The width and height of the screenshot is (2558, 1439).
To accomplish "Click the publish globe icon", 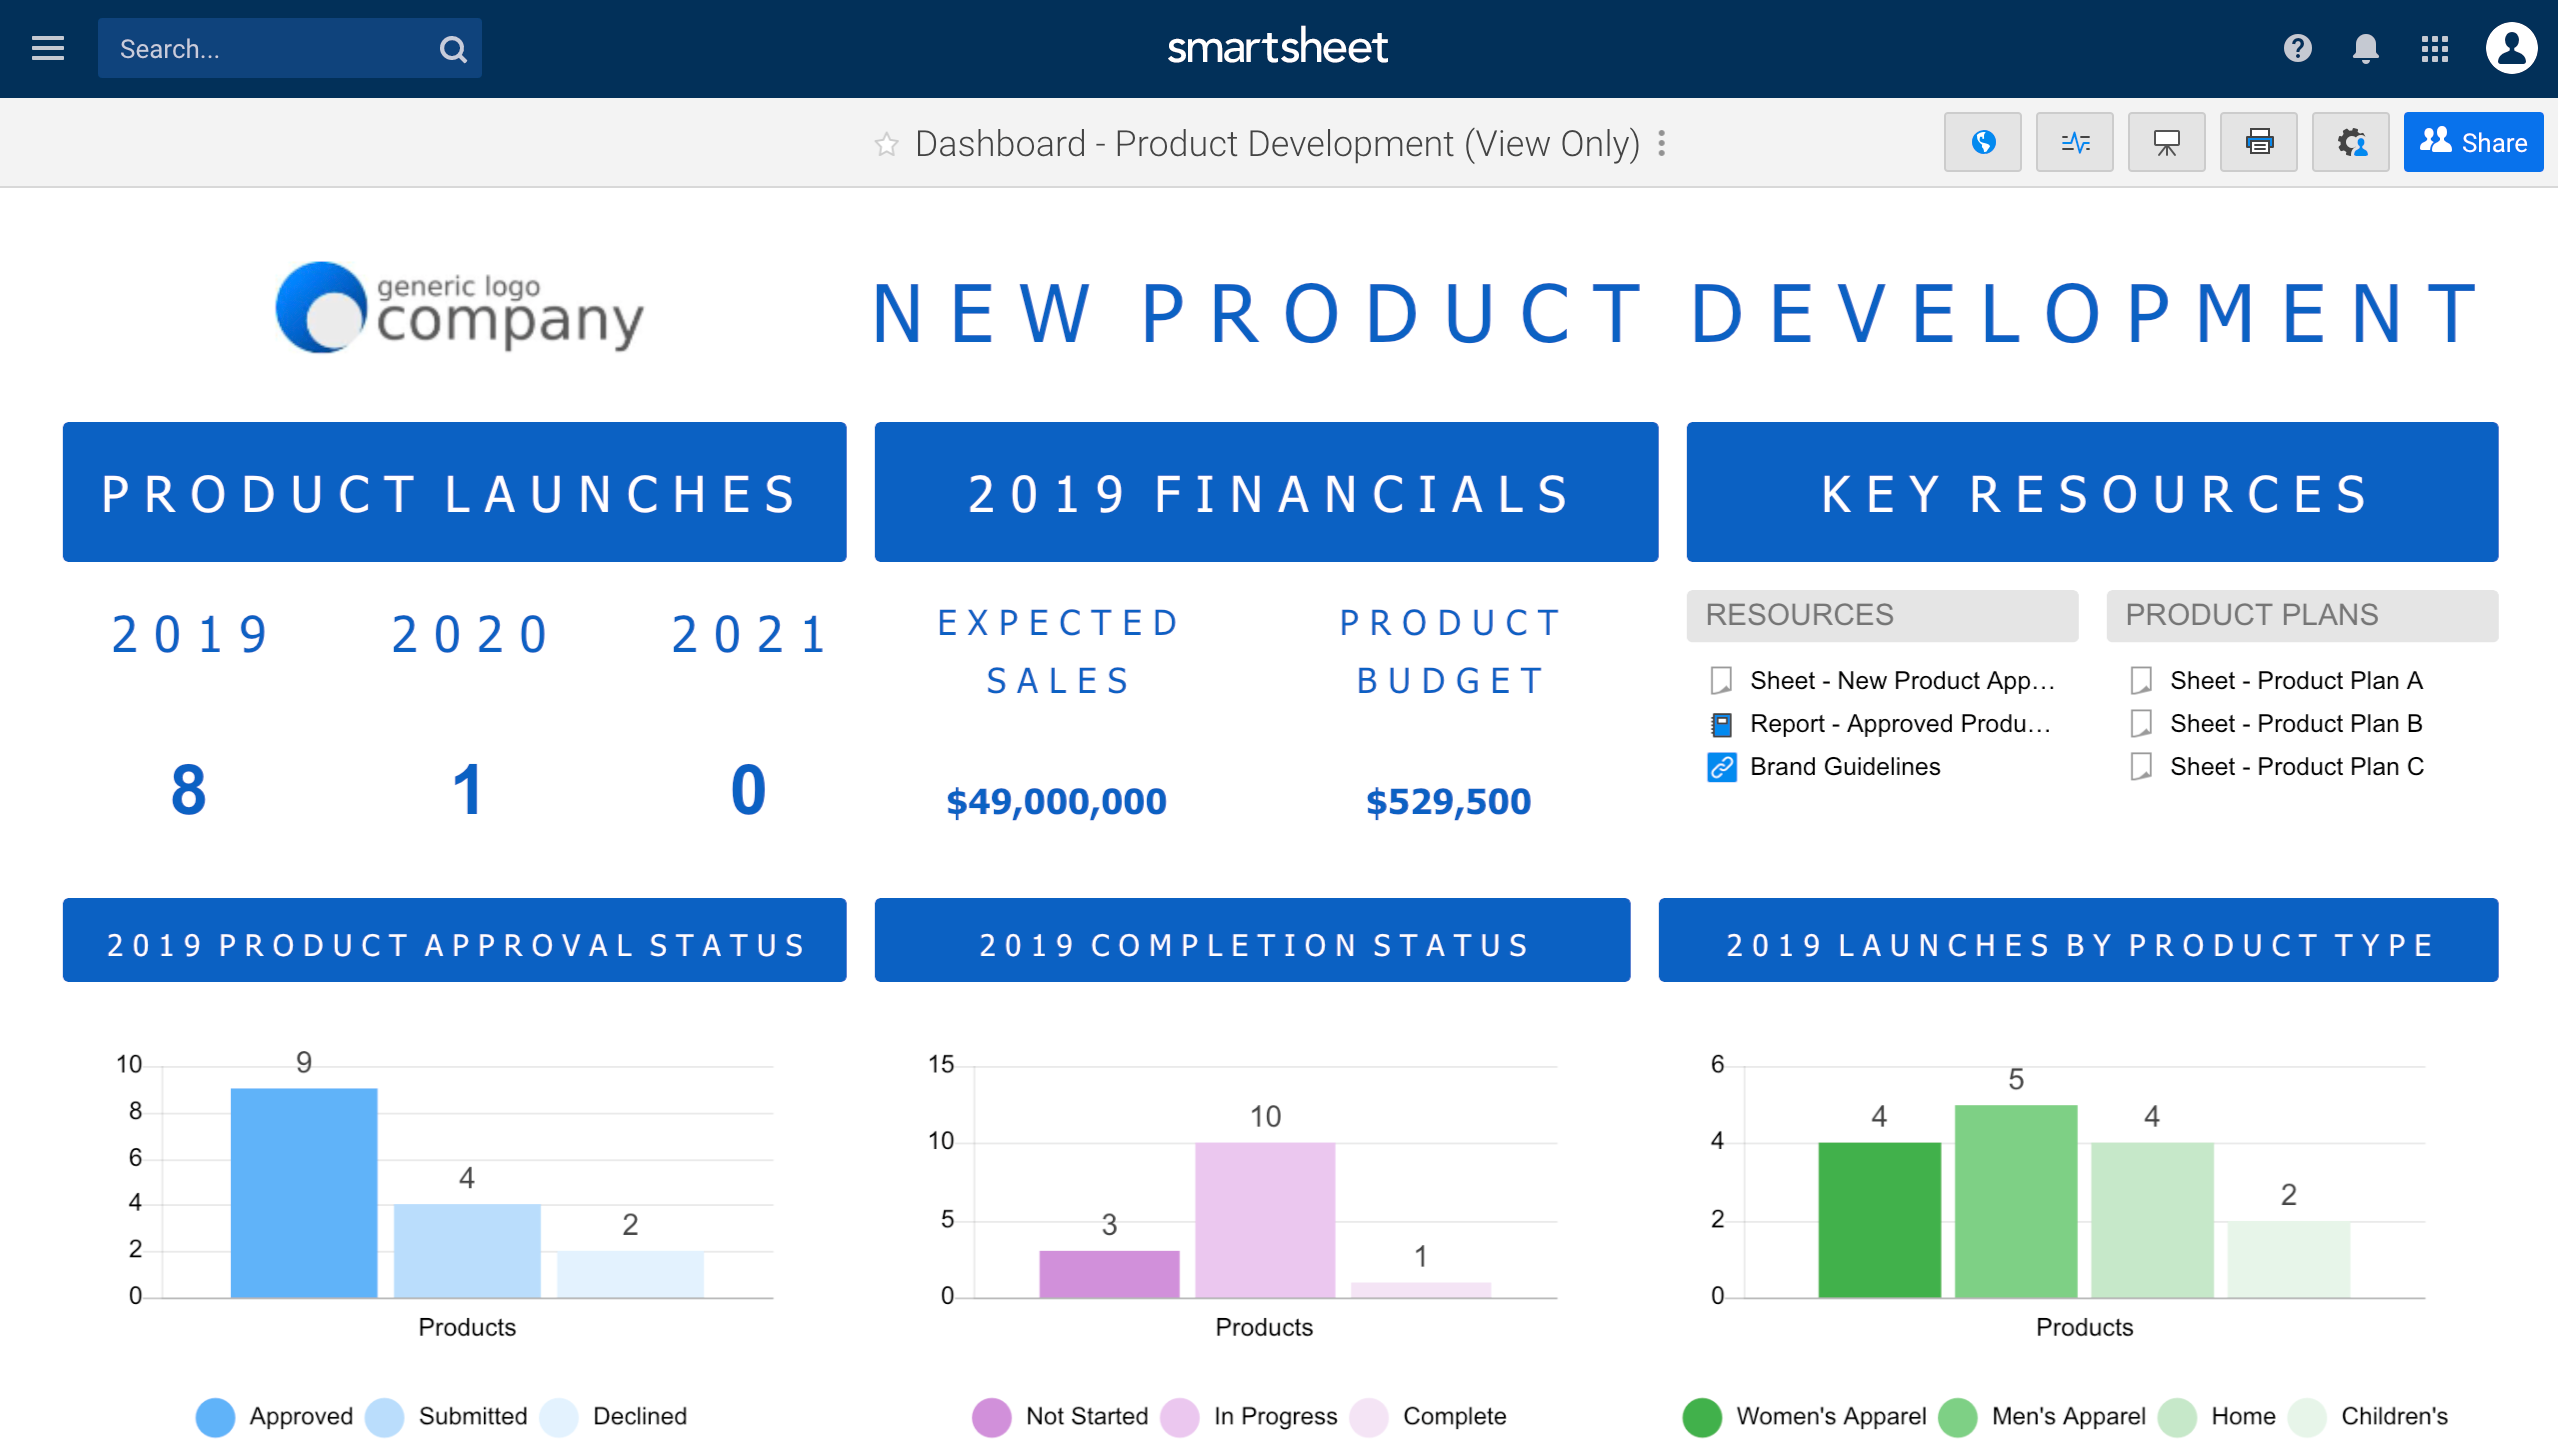I will tap(1982, 142).
